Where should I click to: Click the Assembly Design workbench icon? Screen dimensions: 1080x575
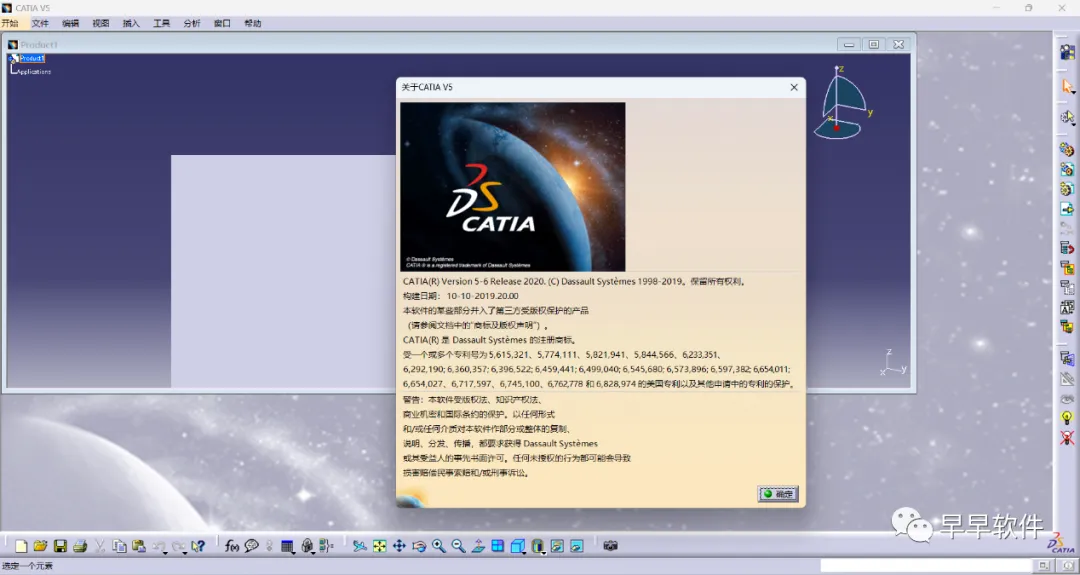coord(1067,52)
